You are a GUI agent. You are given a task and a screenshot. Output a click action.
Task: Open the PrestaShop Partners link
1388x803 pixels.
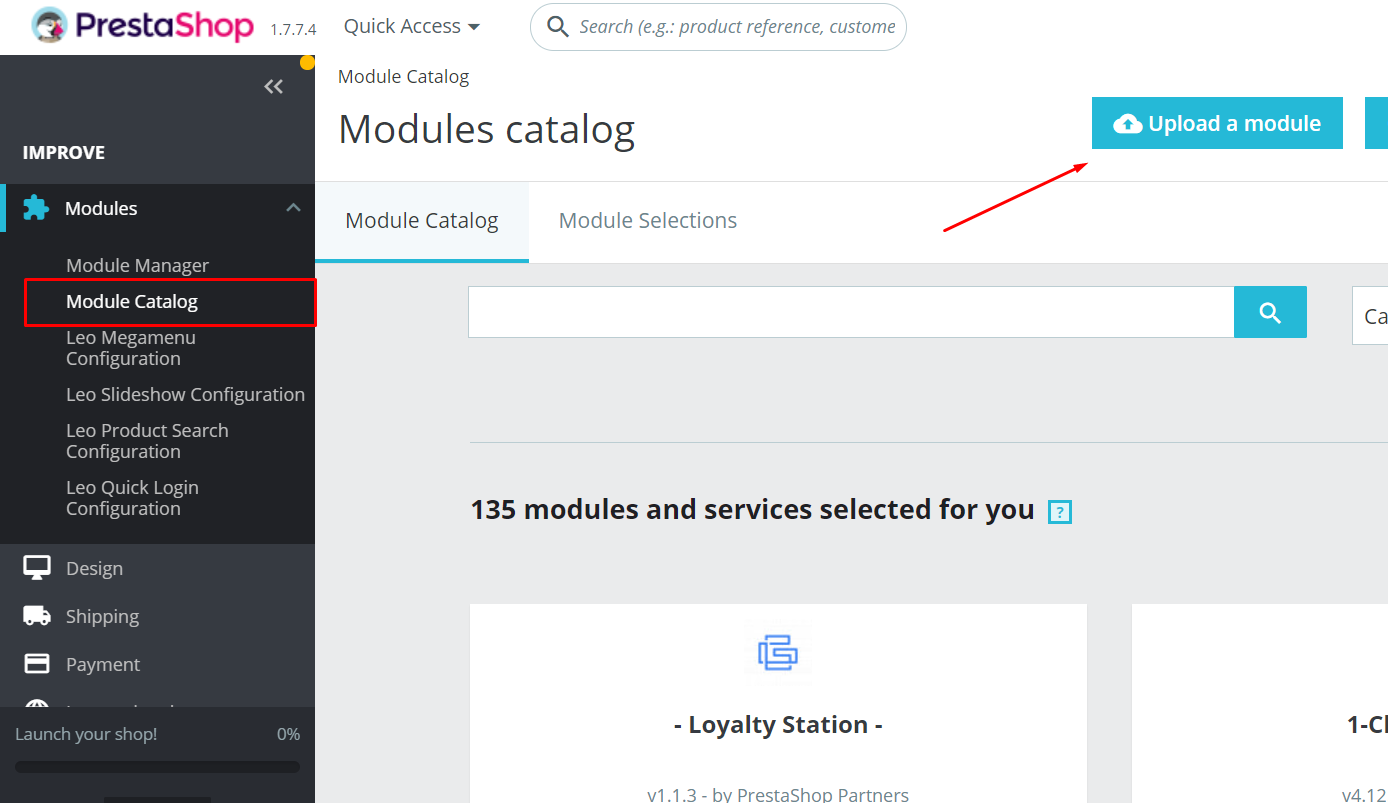coord(822,793)
